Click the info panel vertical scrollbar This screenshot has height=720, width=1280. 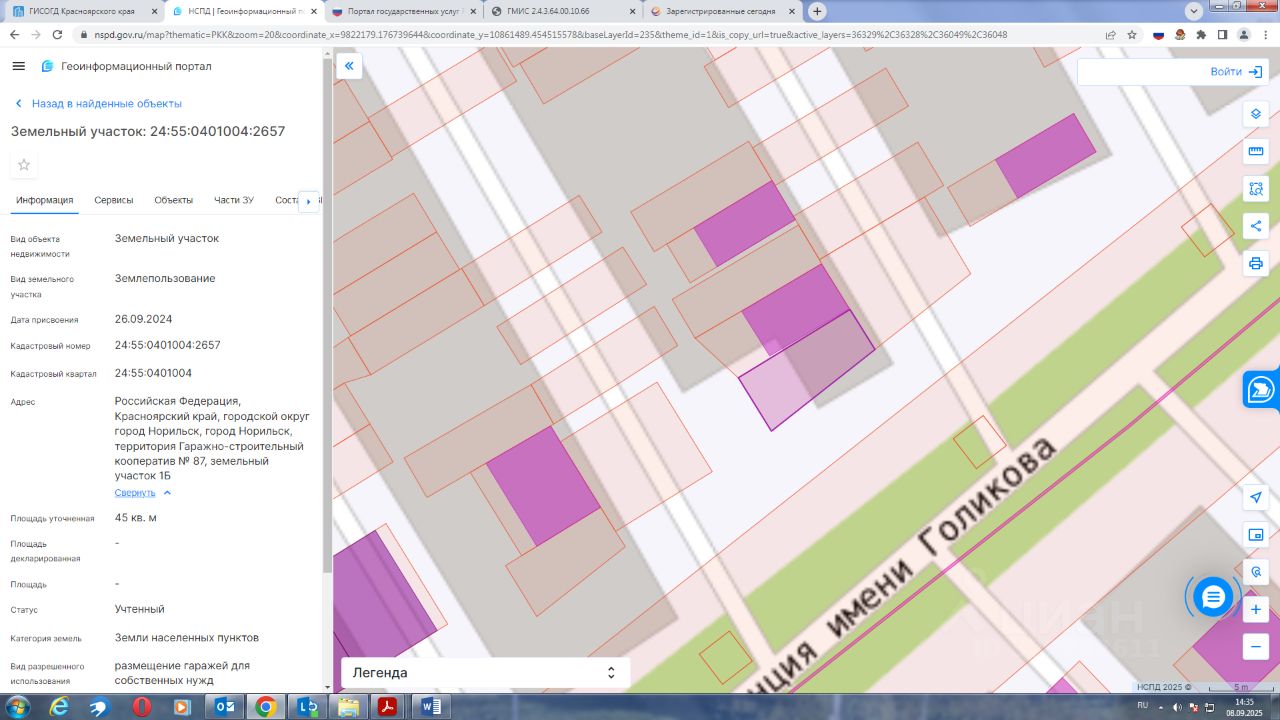(x=327, y=320)
